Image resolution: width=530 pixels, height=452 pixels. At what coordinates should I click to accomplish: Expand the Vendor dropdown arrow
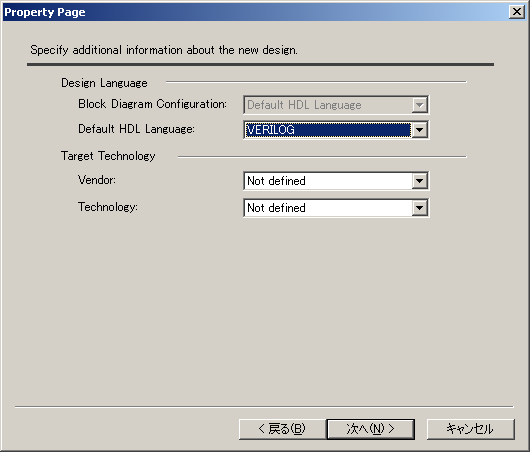pyautogui.click(x=419, y=181)
